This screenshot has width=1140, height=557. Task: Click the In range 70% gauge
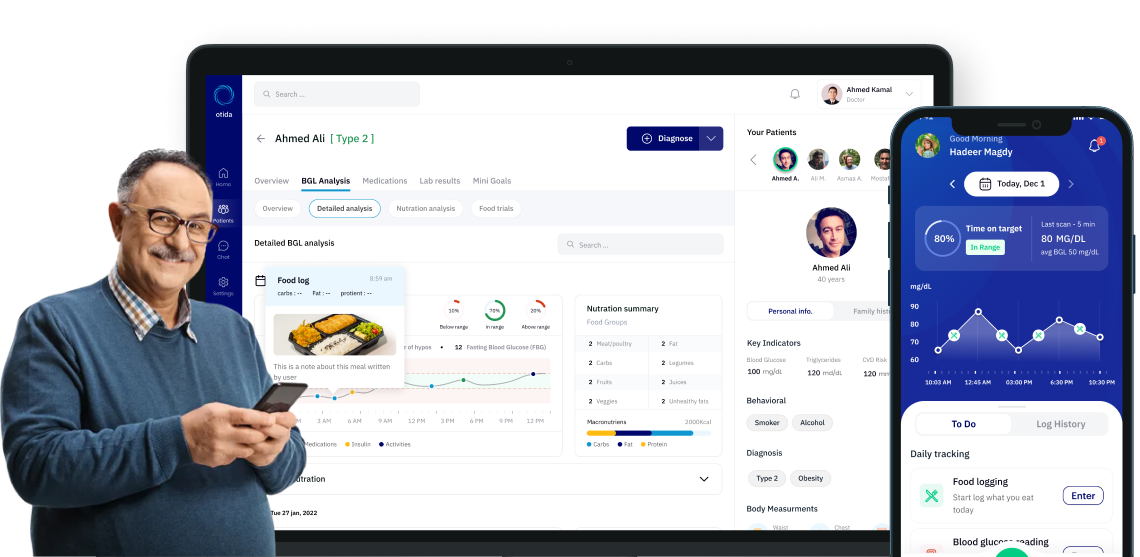494,310
